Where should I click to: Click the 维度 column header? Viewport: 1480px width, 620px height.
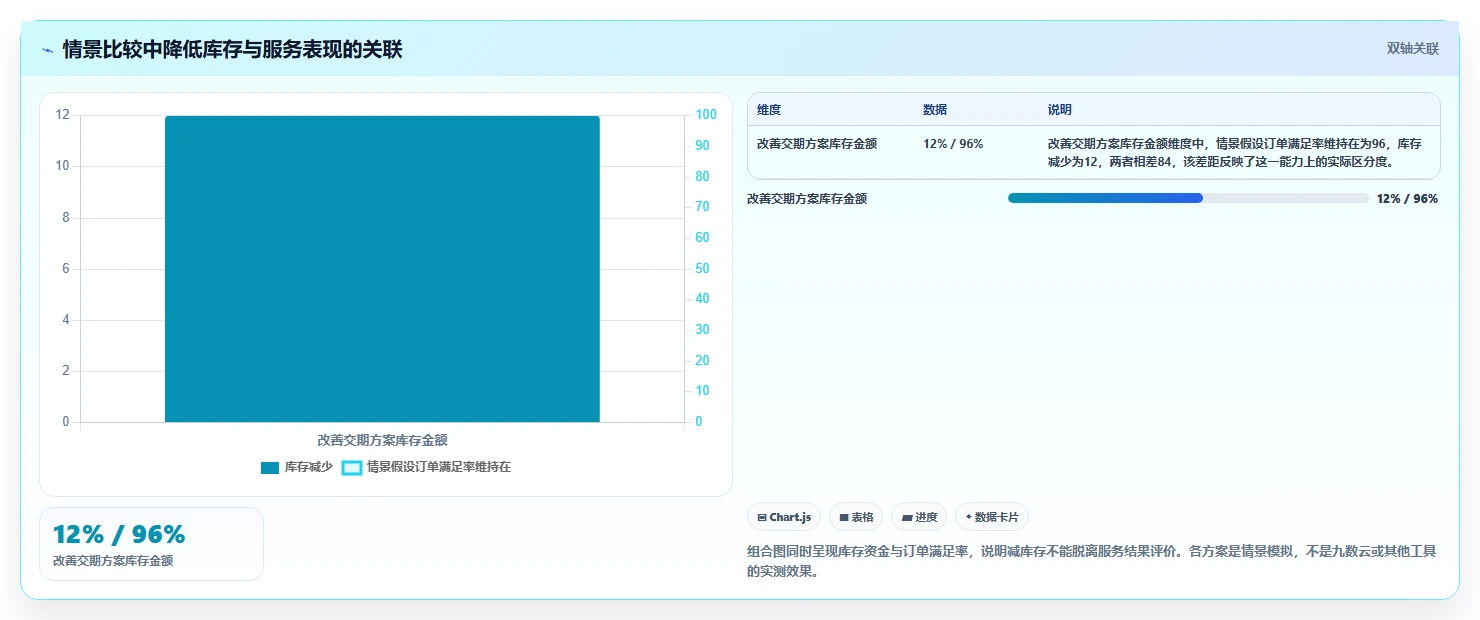(769, 110)
